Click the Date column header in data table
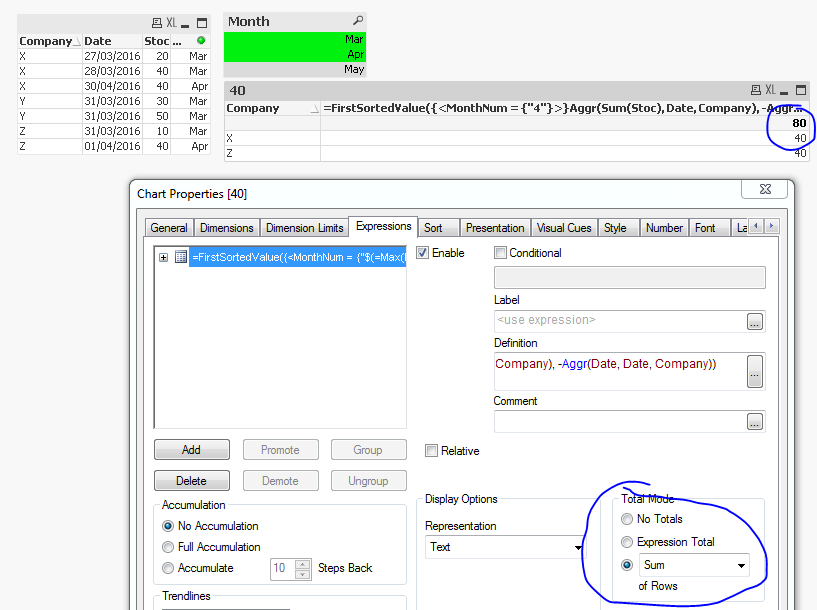This screenshot has width=817, height=610. click(x=113, y=41)
